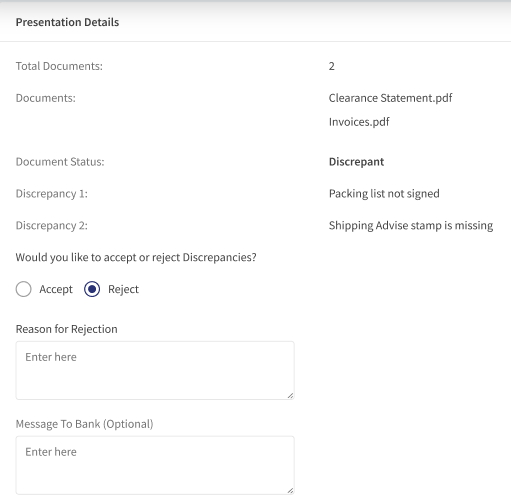Click the Discrepant status value

pyautogui.click(x=356, y=162)
